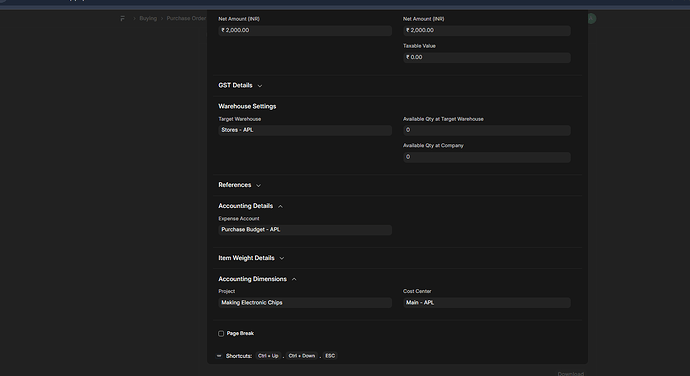Tick the Page Break checkbox
The height and width of the screenshot is (376, 690).
coord(221,334)
